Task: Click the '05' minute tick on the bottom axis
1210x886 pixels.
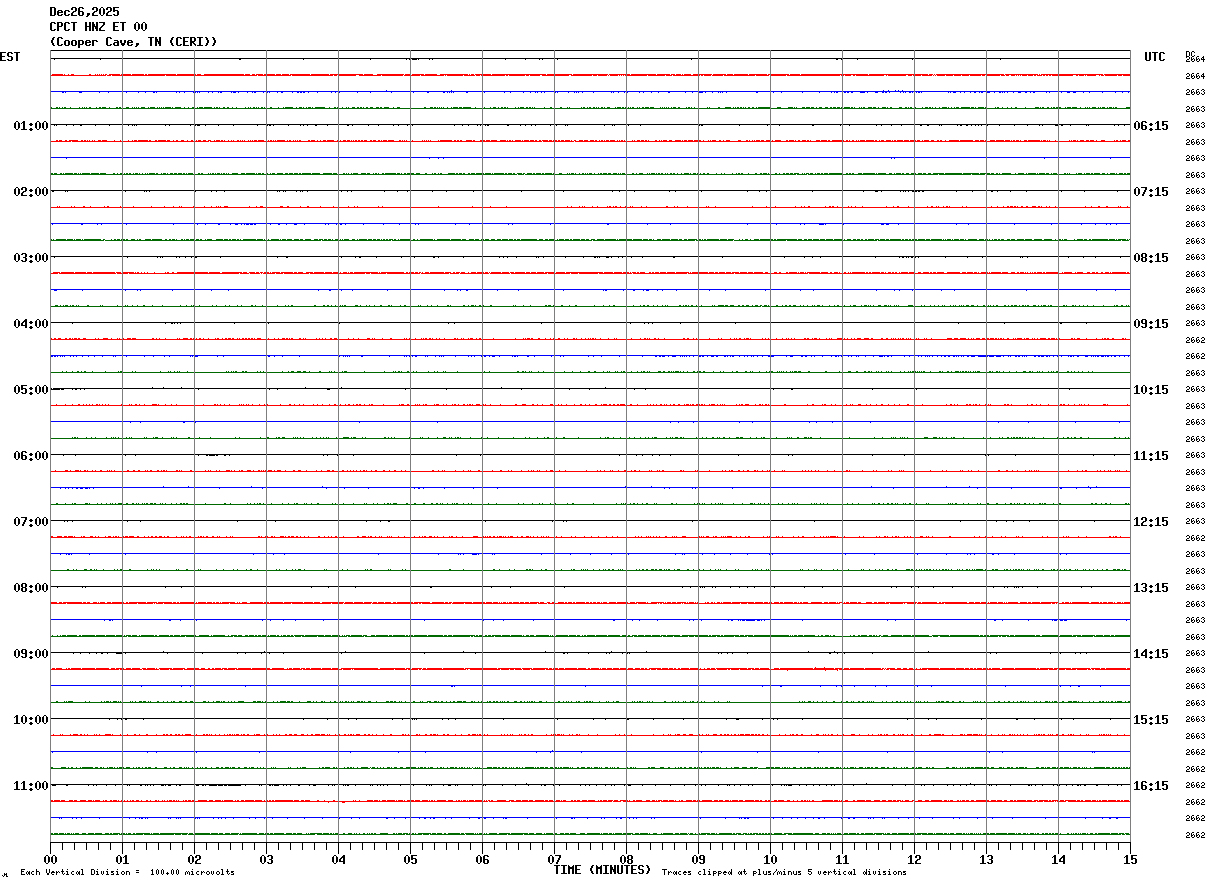Action: pos(411,859)
